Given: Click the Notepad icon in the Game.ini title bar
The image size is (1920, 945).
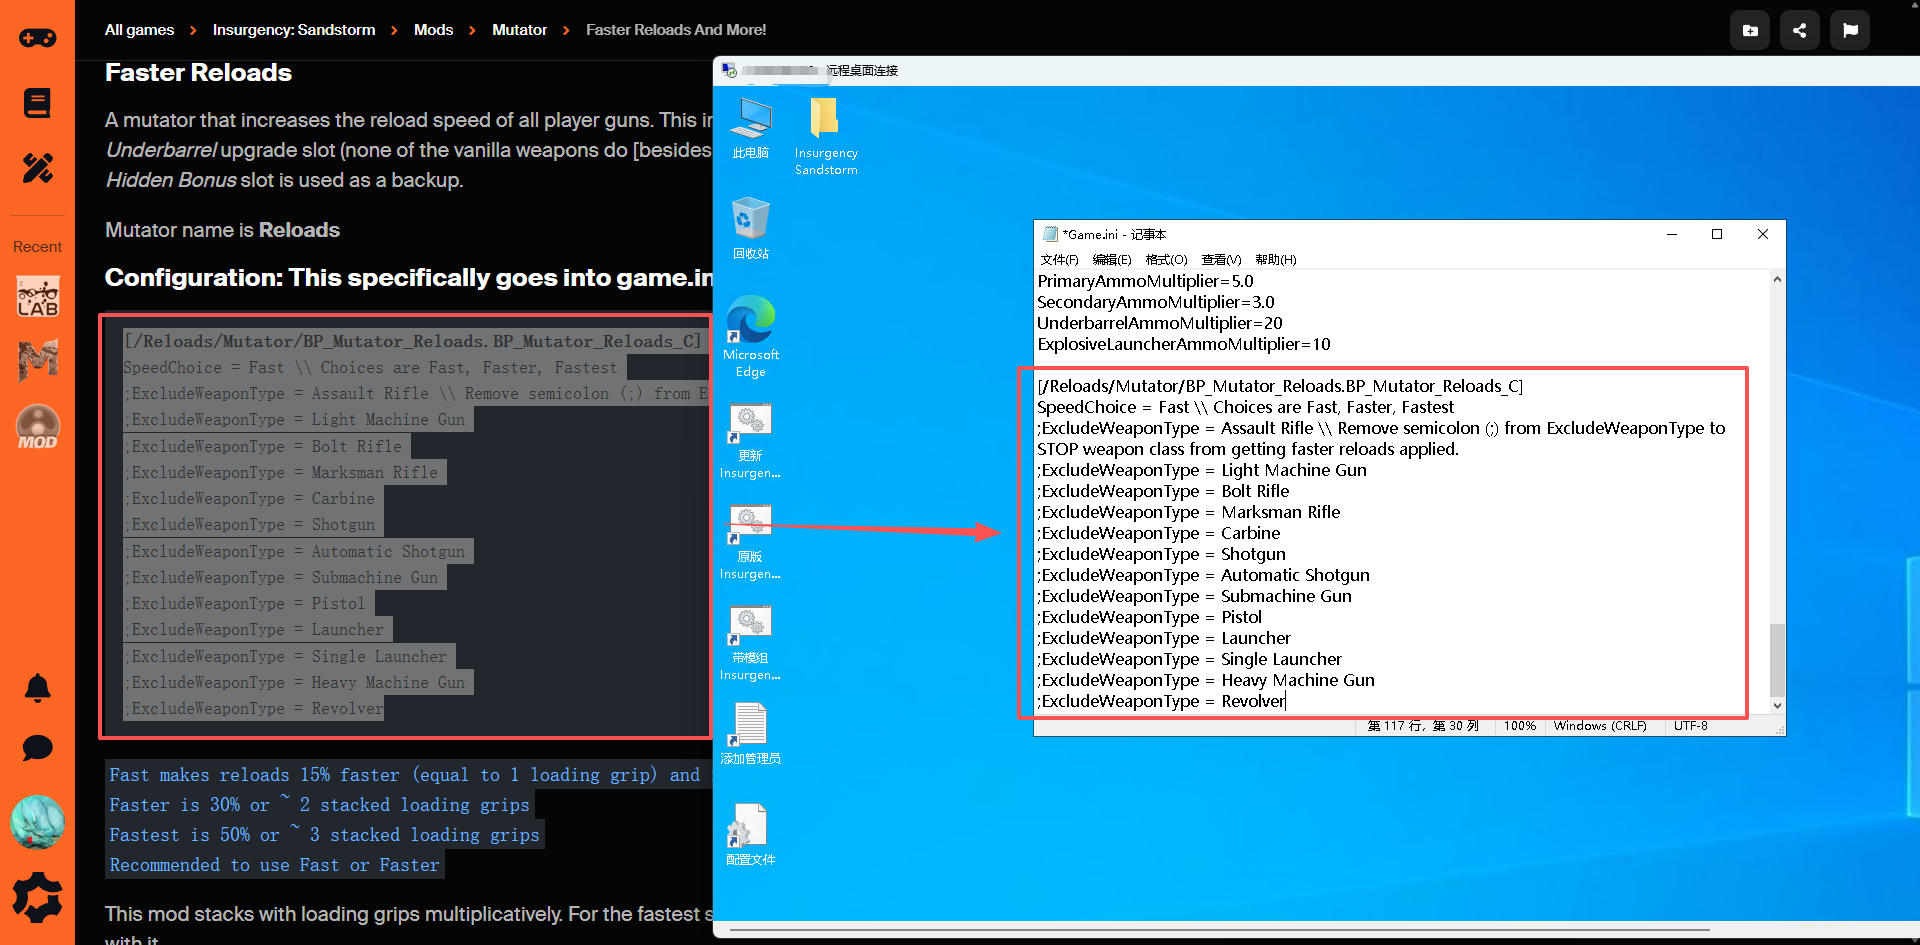Looking at the screenshot, I should (x=1050, y=234).
